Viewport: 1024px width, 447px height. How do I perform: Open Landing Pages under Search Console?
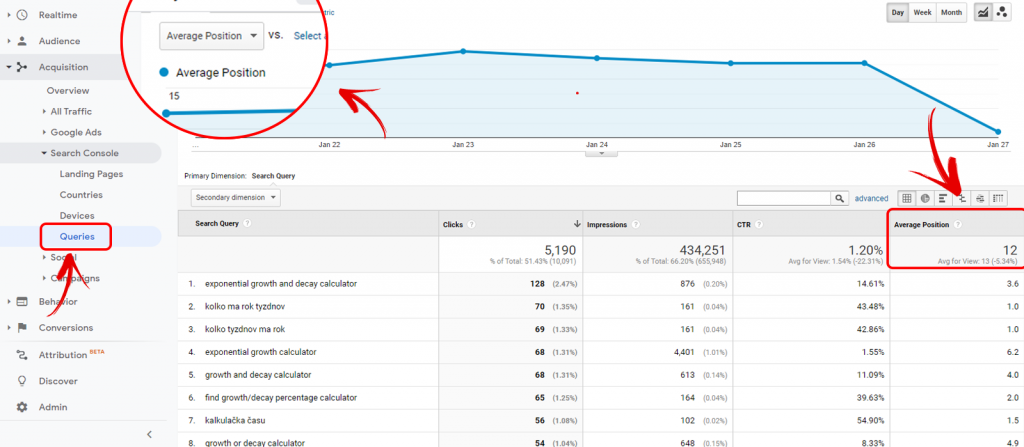[x=91, y=174]
